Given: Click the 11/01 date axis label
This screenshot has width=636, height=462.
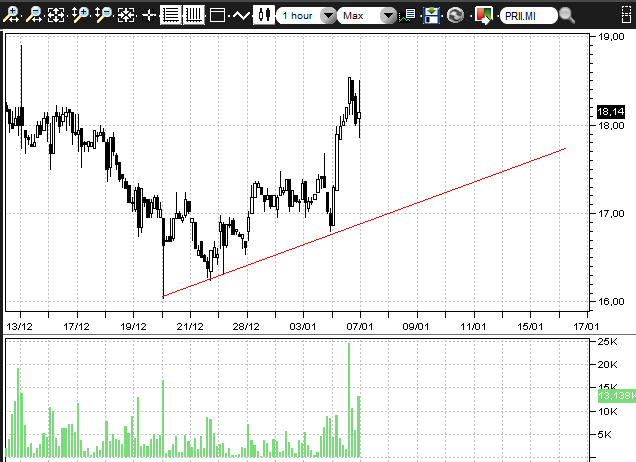Looking at the screenshot, I should pyautogui.click(x=473, y=326).
